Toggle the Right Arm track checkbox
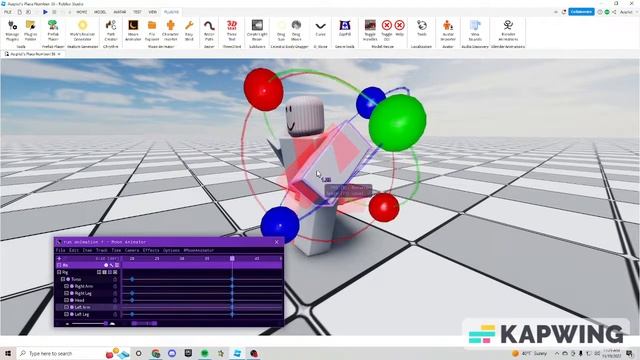 [x=67, y=286]
